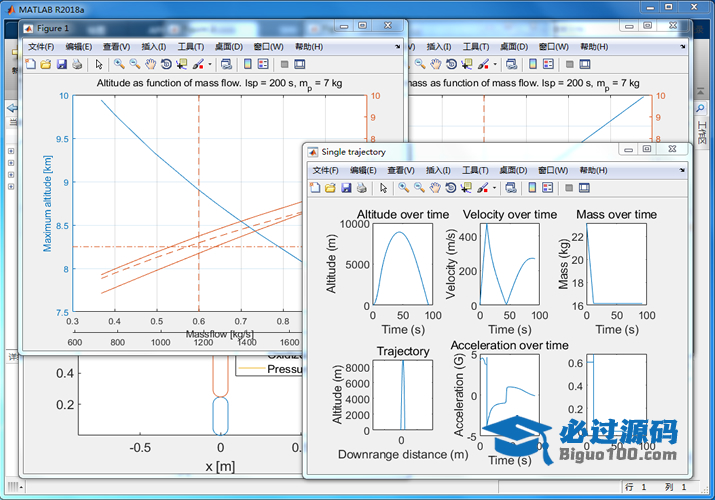Print icon in Single trajectory toolbar

click(x=362, y=188)
